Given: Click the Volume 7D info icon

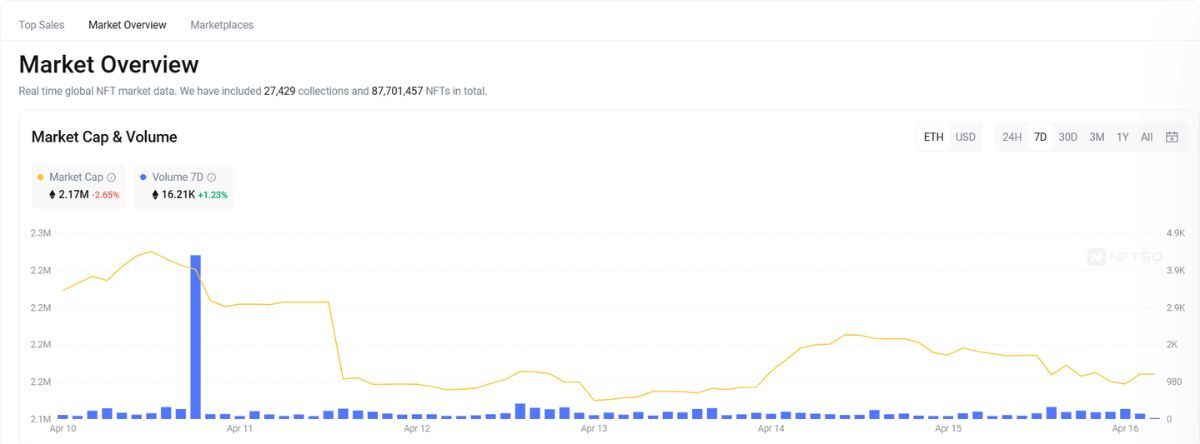Looking at the screenshot, I should (x=211, y=177).
